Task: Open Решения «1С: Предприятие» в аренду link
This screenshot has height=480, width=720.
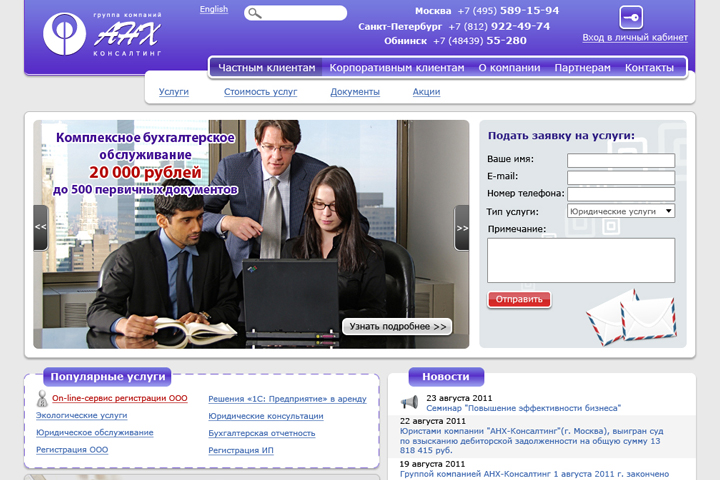Action: point(287,399)
